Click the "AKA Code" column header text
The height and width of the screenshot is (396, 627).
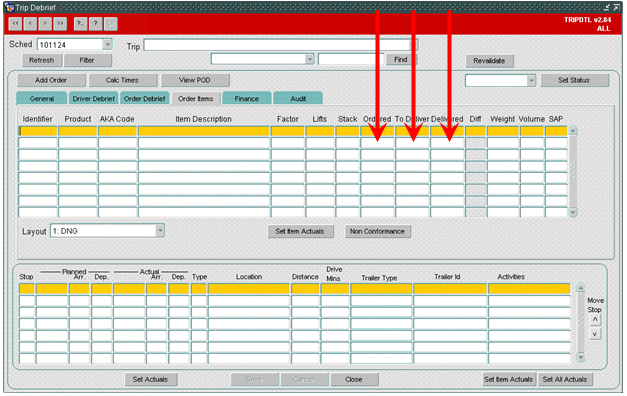[117, 119]
